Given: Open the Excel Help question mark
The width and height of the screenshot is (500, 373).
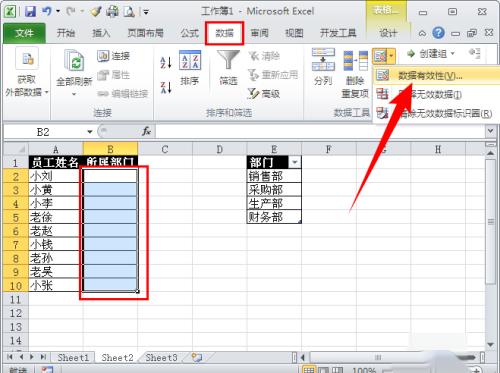Looking at the screenshot, I should click(438, 33).
